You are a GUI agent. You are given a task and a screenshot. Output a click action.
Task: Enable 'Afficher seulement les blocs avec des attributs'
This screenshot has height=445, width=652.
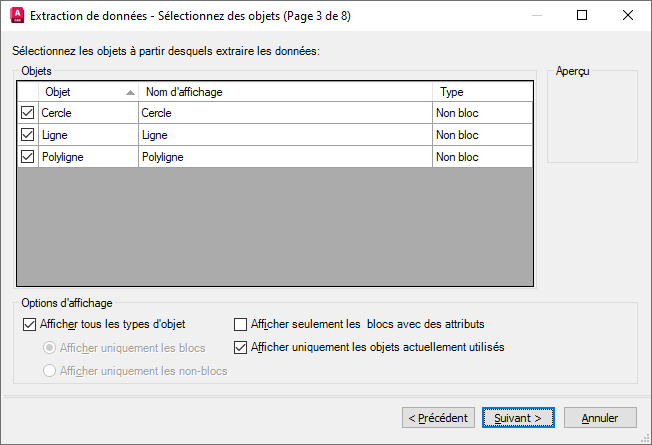click(240, 324)
